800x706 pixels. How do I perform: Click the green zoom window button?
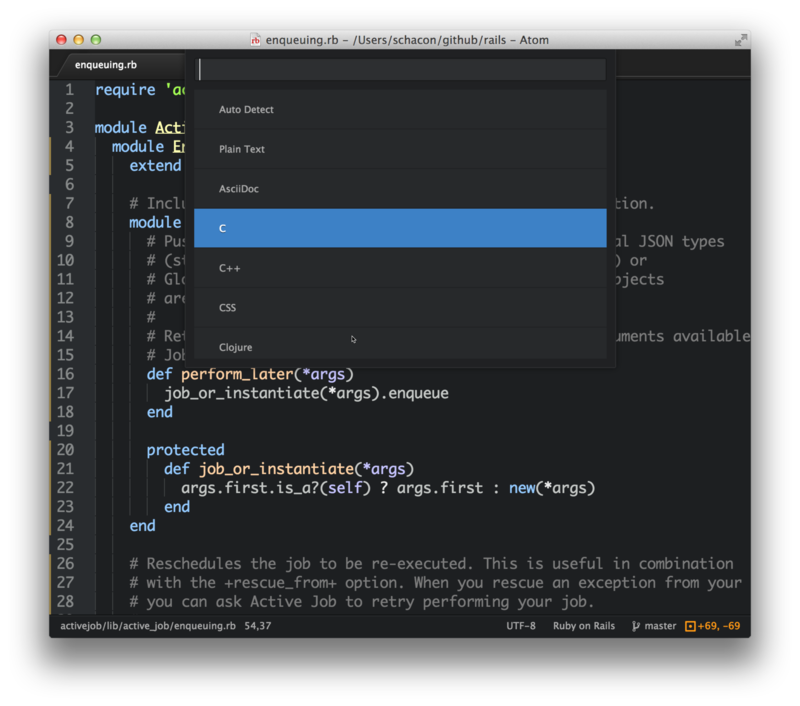[96, 40]
